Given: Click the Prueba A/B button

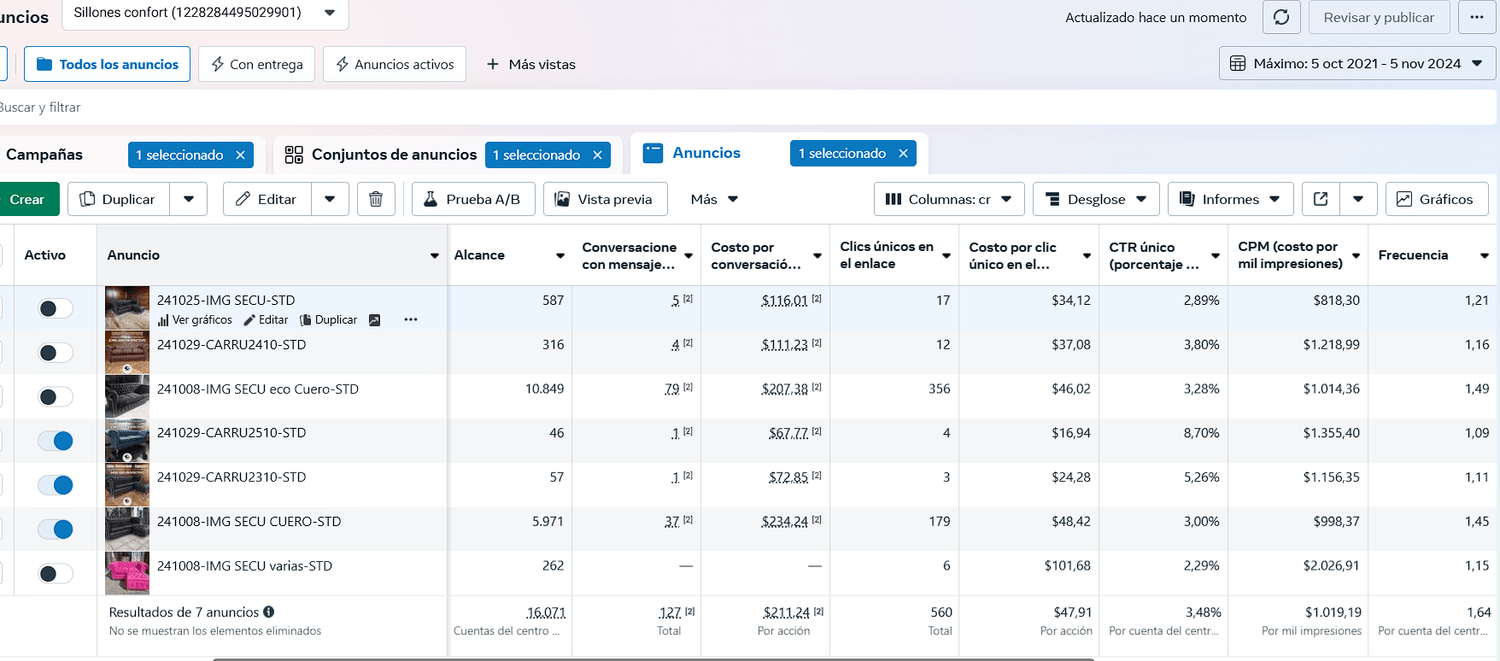Looking at the screenshot, I should coord(472,199).
